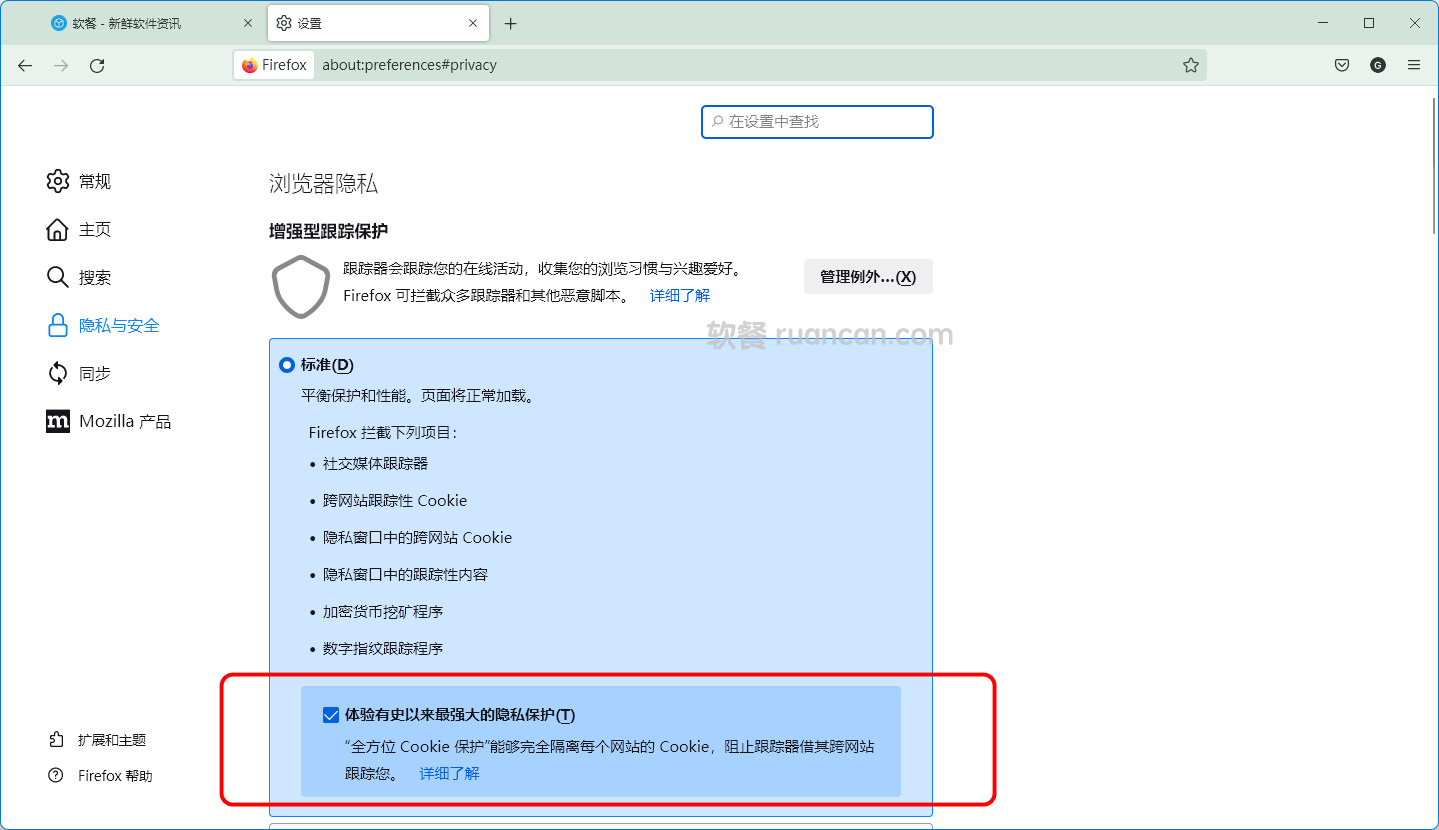Save page to Pocket
The image size is (1439, 830).
pos(1341,65)
